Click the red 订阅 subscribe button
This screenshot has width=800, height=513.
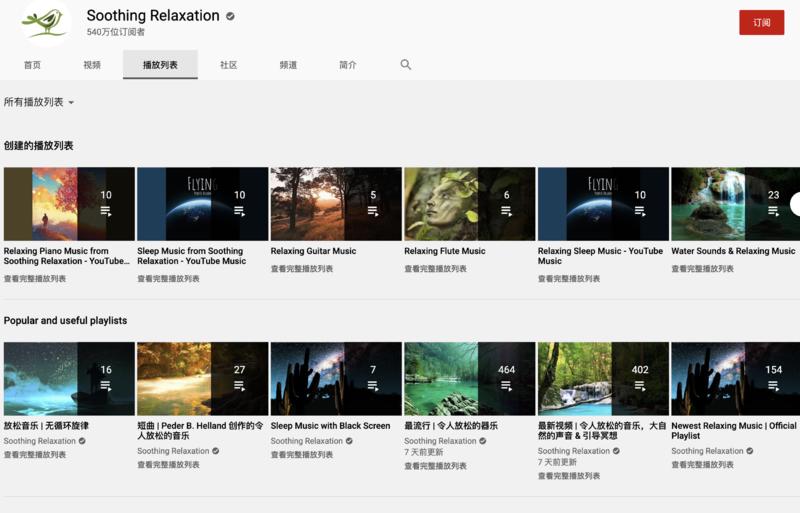pos(761,22)
